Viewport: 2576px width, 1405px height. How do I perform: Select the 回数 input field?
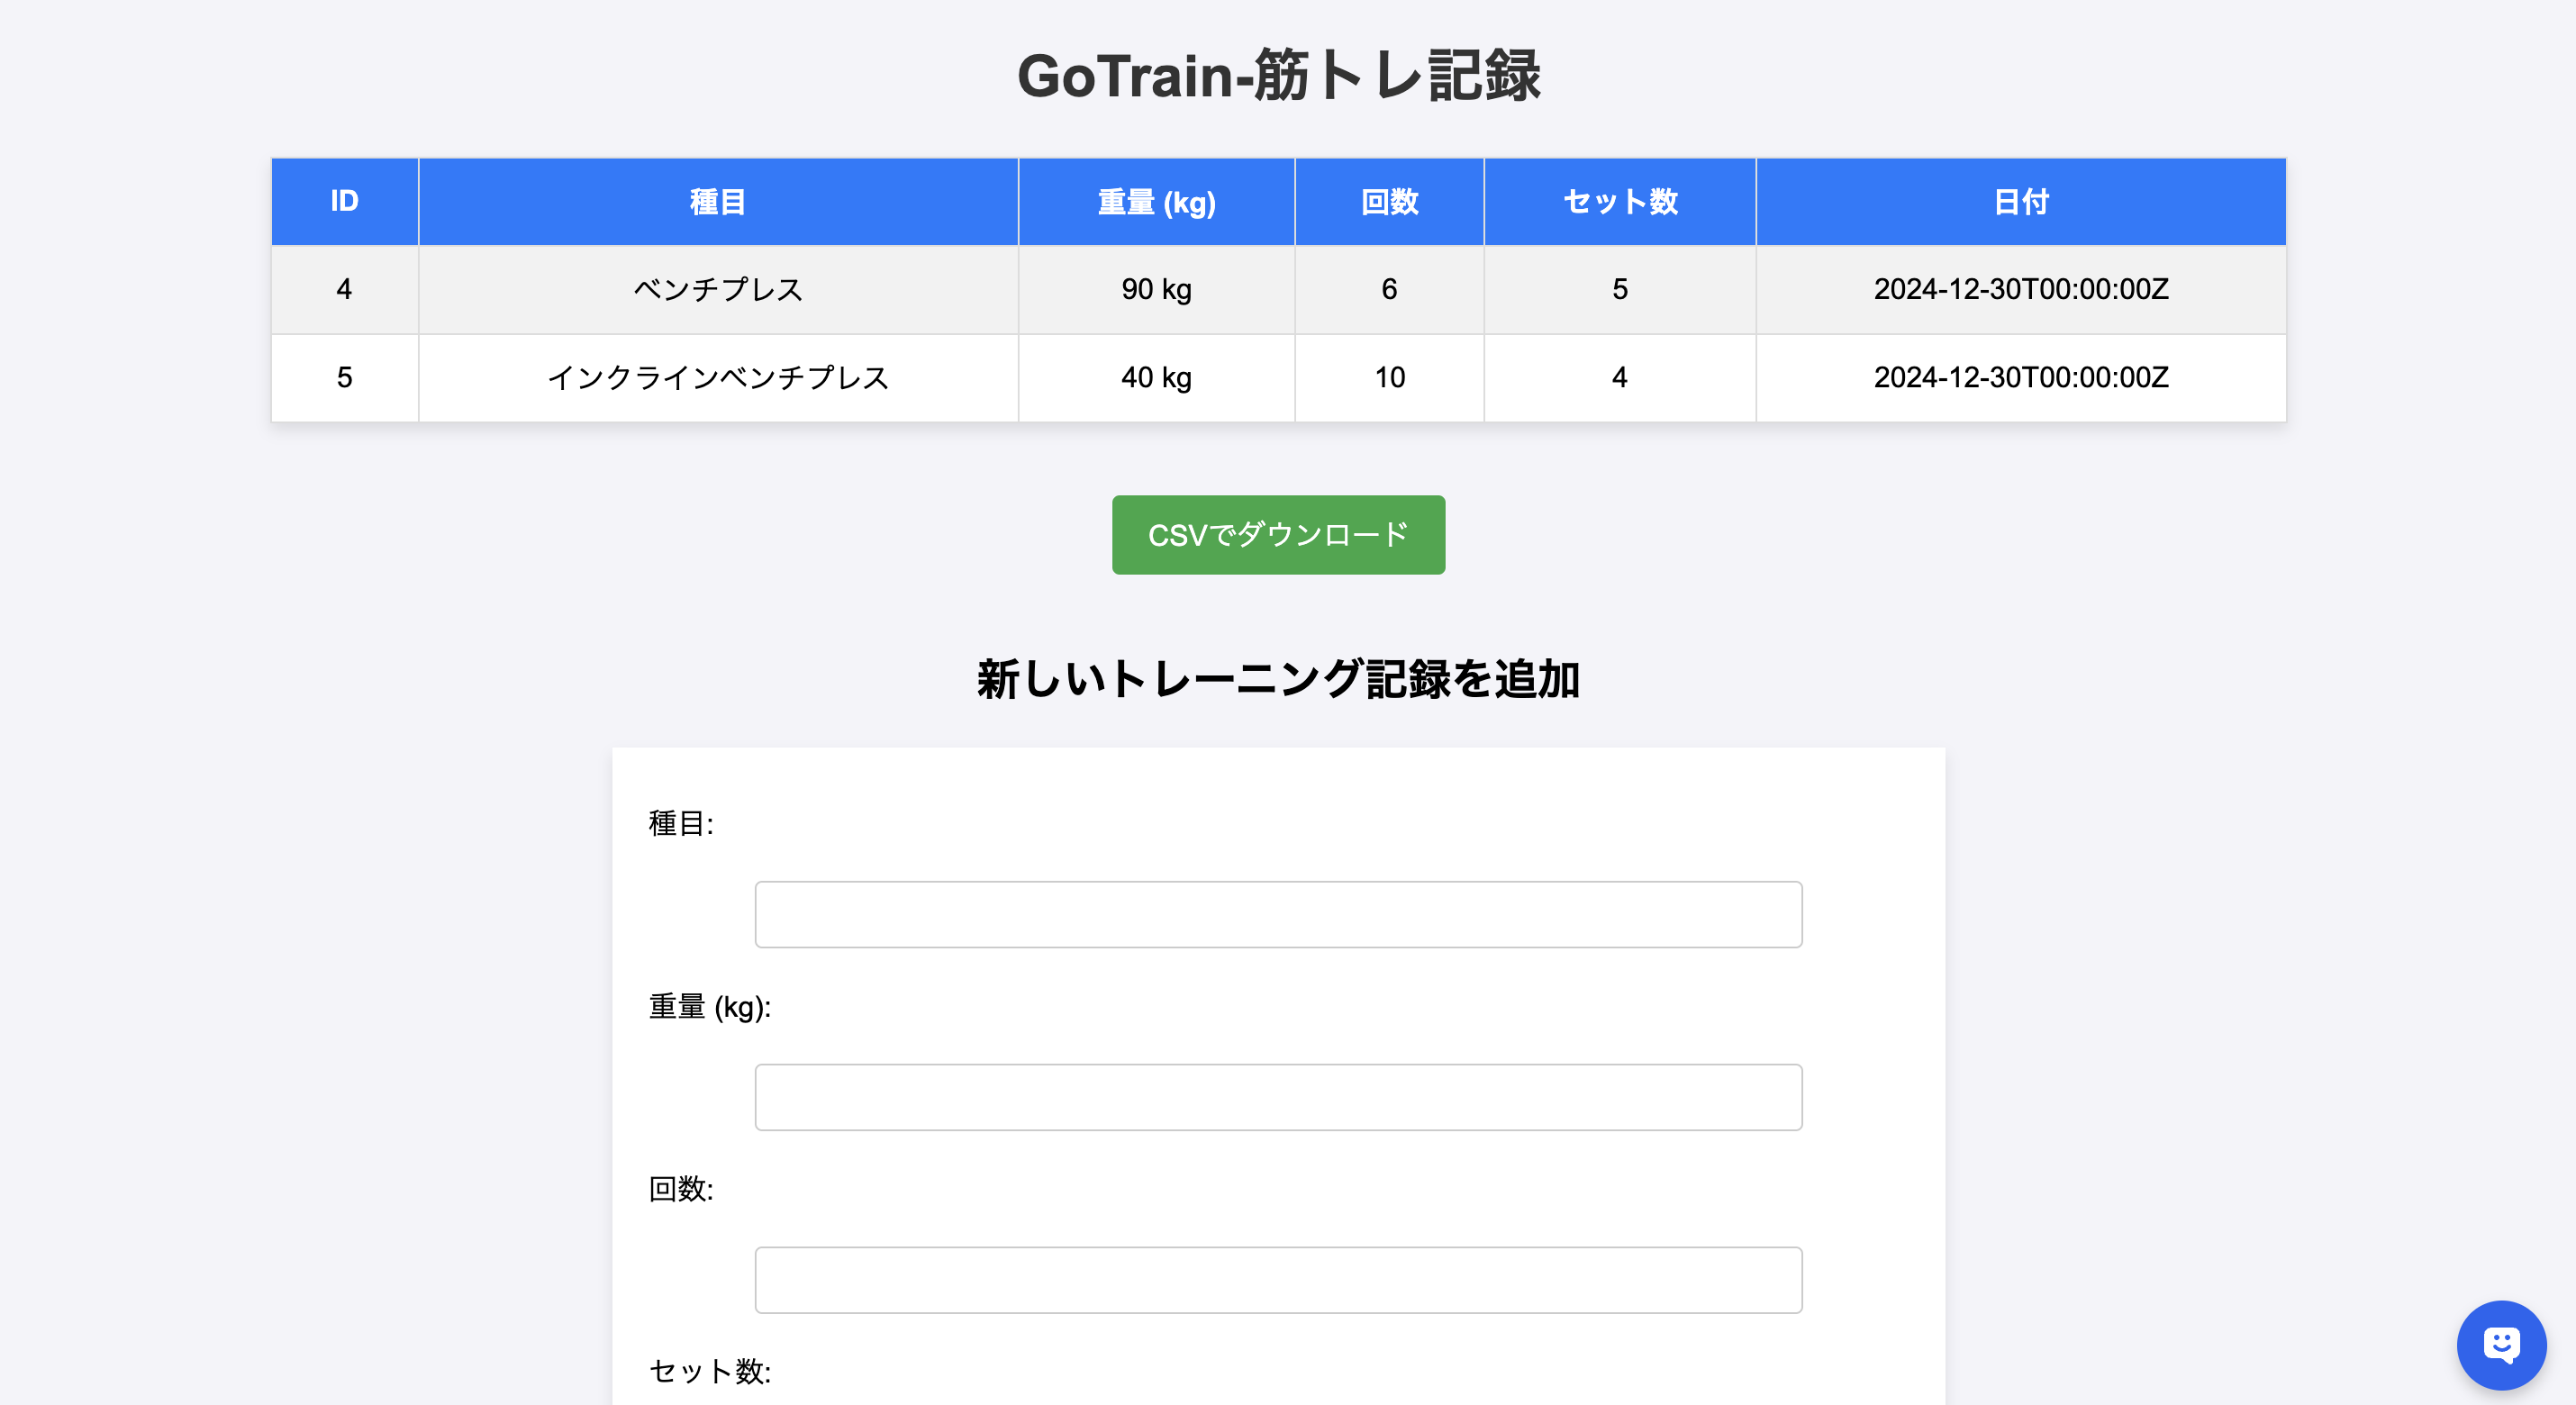click(x=1278, y=1280)
